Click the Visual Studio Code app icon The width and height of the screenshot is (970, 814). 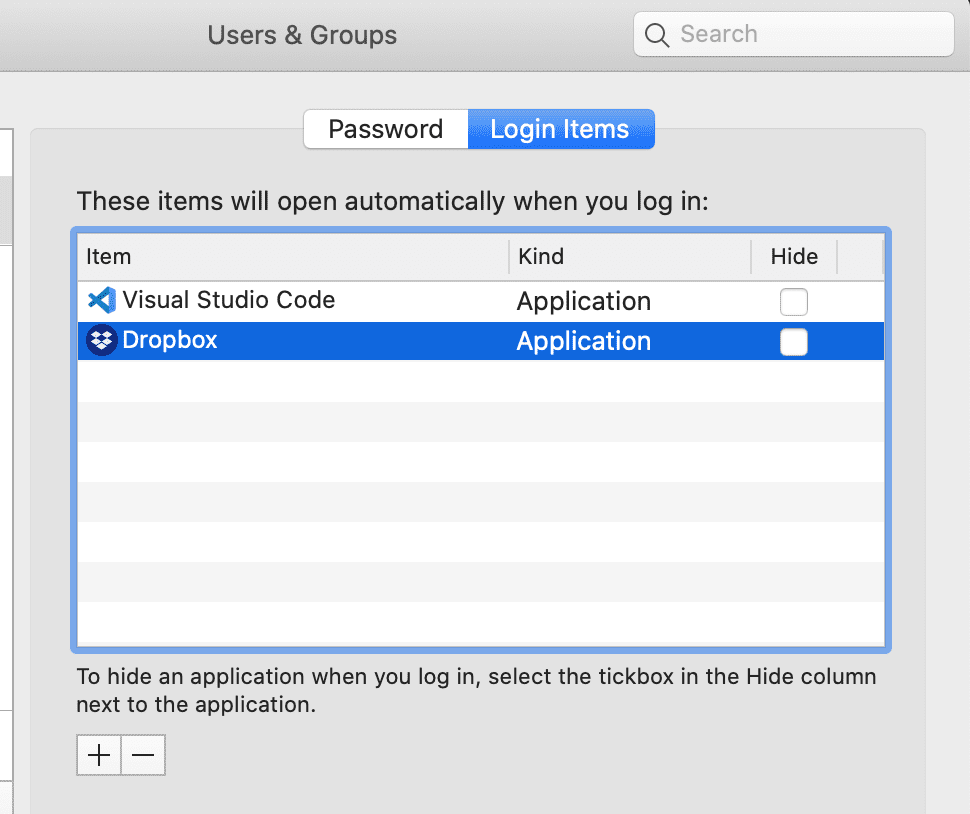coord(102,300)
